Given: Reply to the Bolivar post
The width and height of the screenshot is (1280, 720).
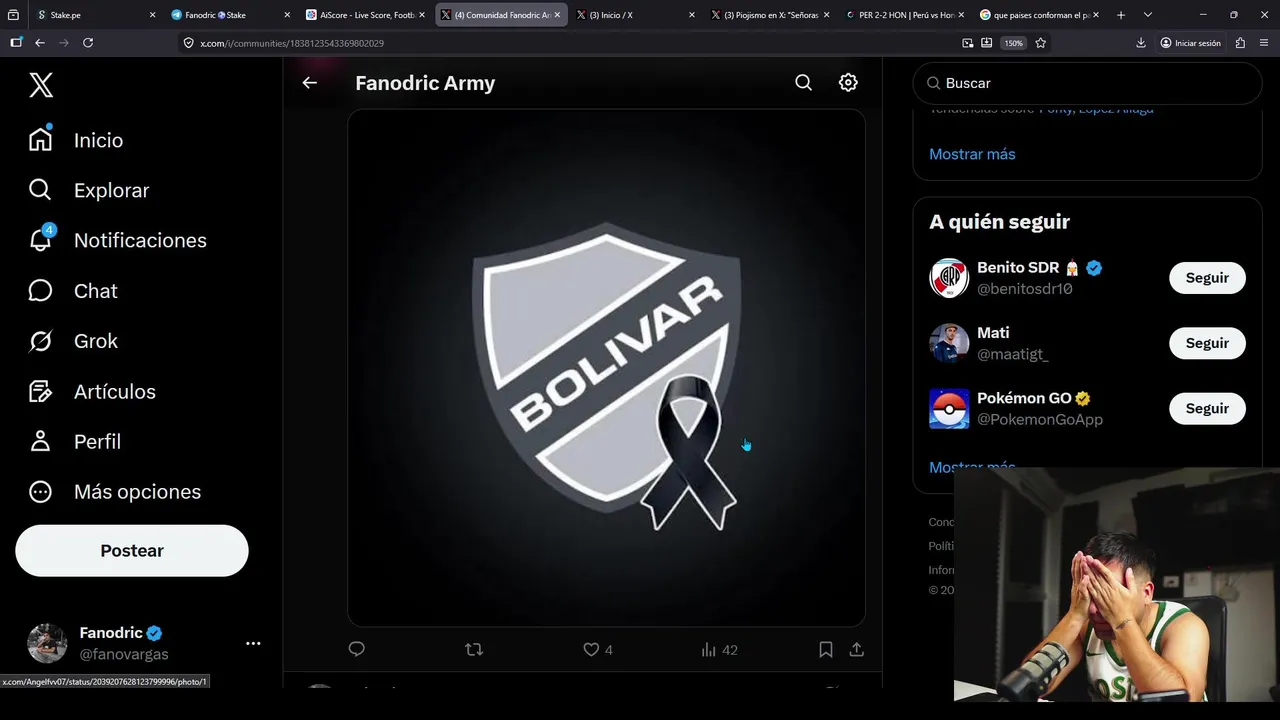Looking at the screenshot, I should 357,649.
